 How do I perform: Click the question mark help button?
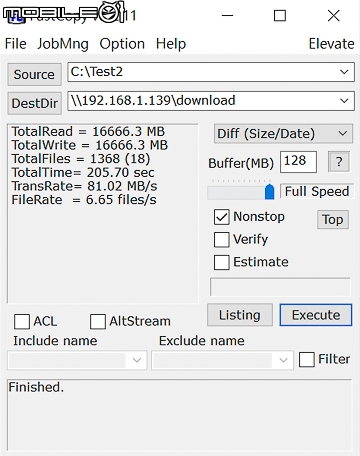[x=339, y=162]
